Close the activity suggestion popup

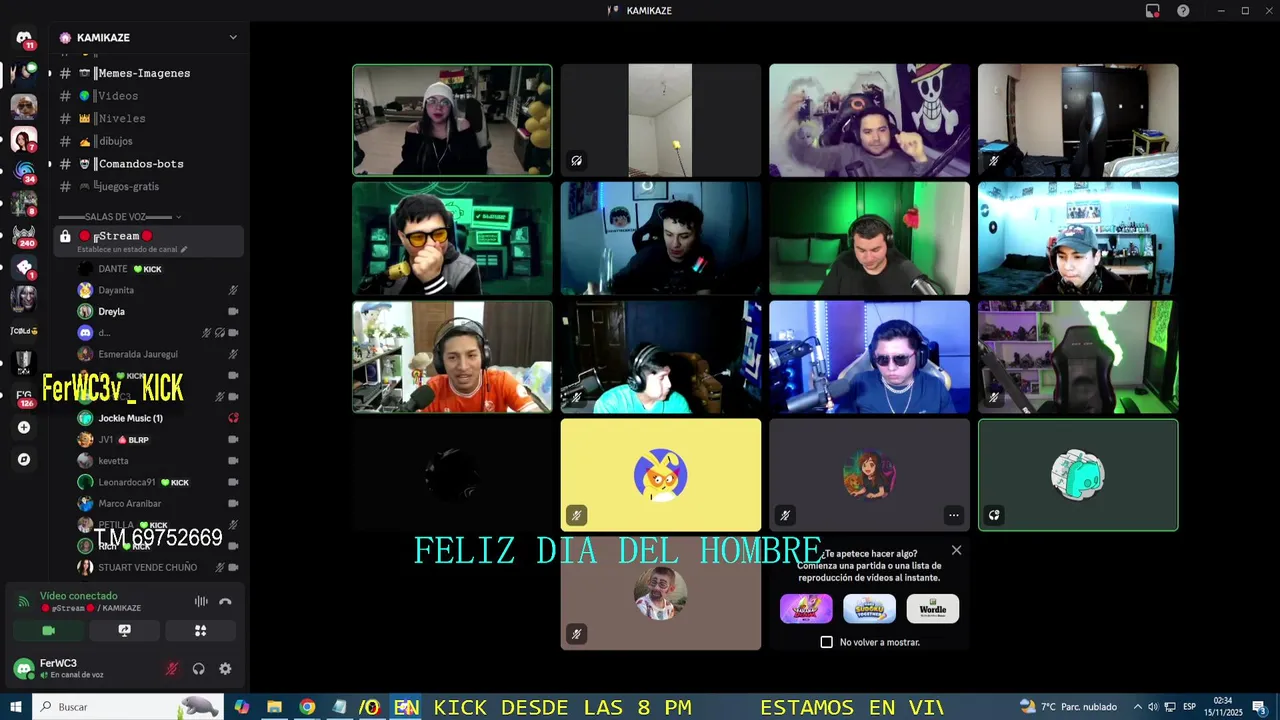coord(957,550)
